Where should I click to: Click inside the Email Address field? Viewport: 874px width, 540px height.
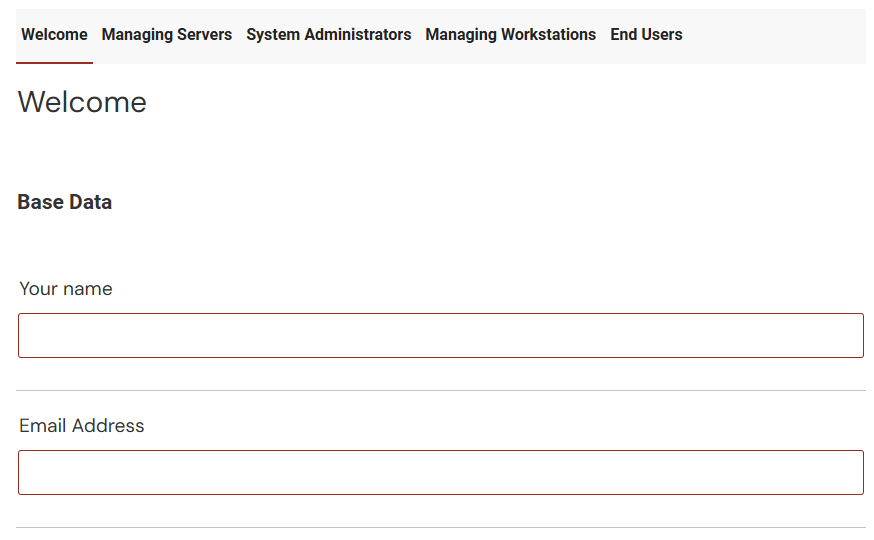coord(440,473)
